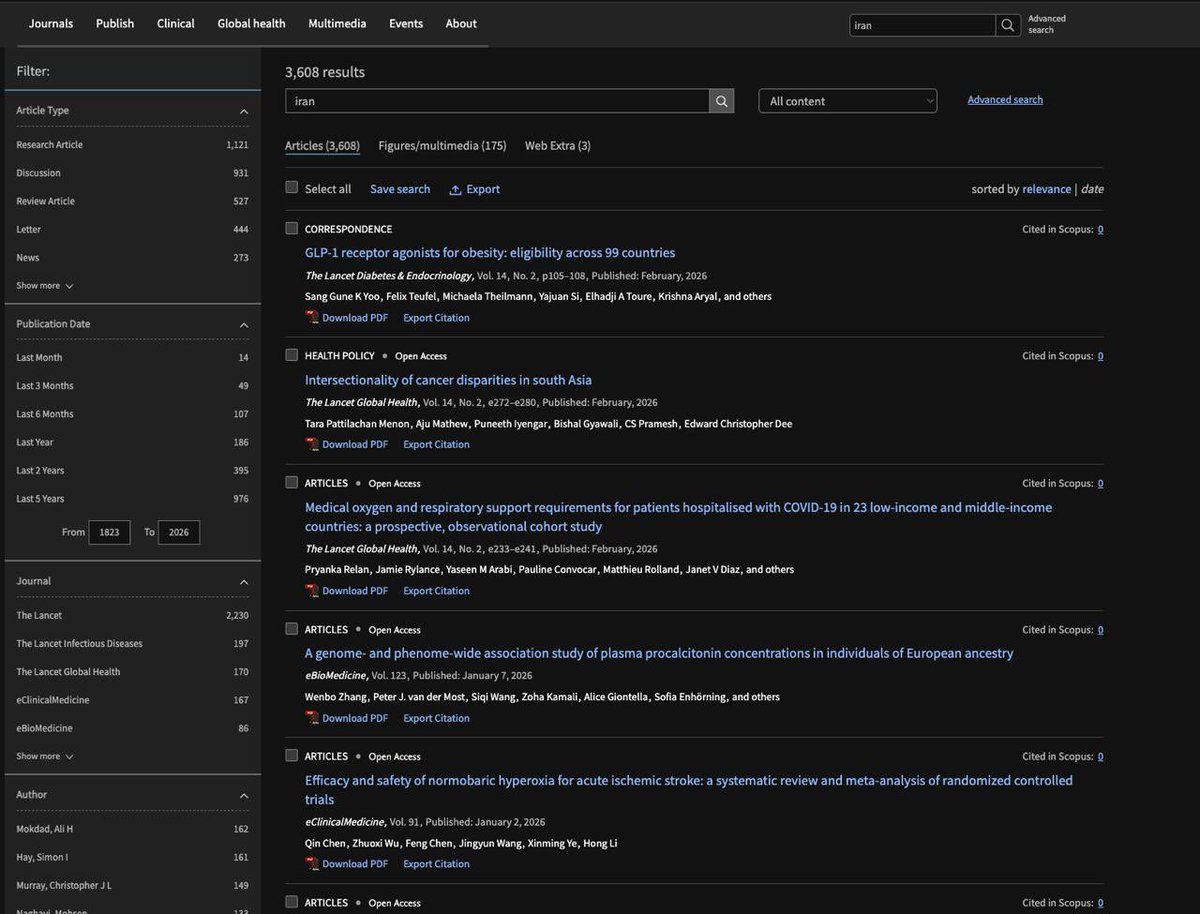Check the plasma procalcitonin article checkbox
The width and height of the screenshot is (1200, 914).
click(x=292, y=628)
